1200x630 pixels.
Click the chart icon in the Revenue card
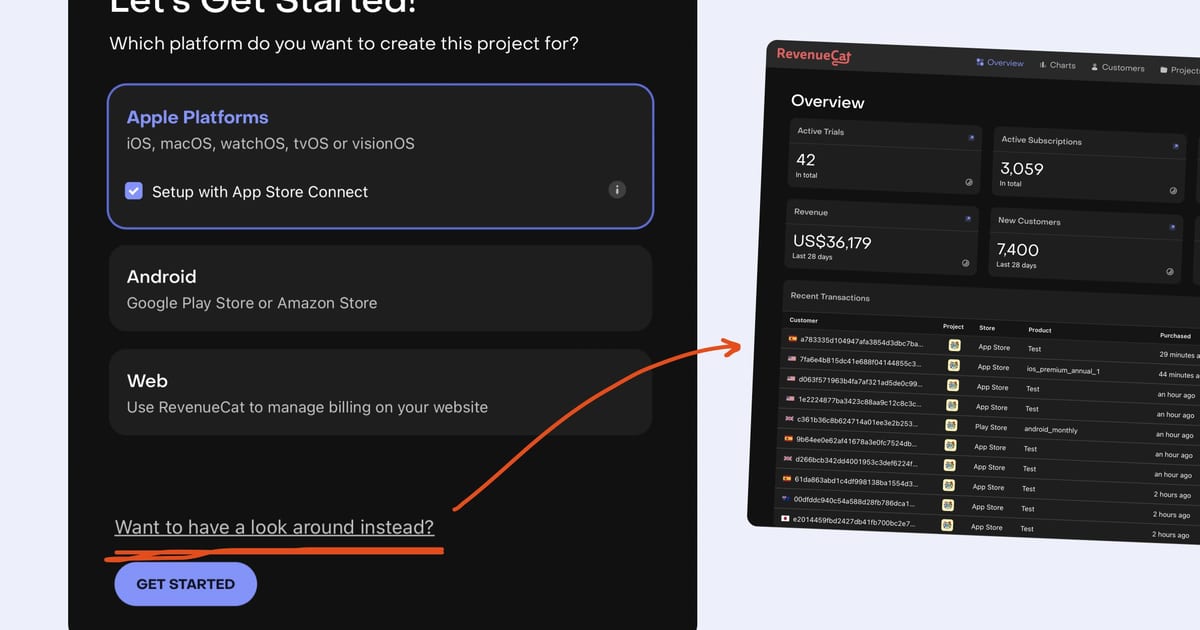pos(965,263)
